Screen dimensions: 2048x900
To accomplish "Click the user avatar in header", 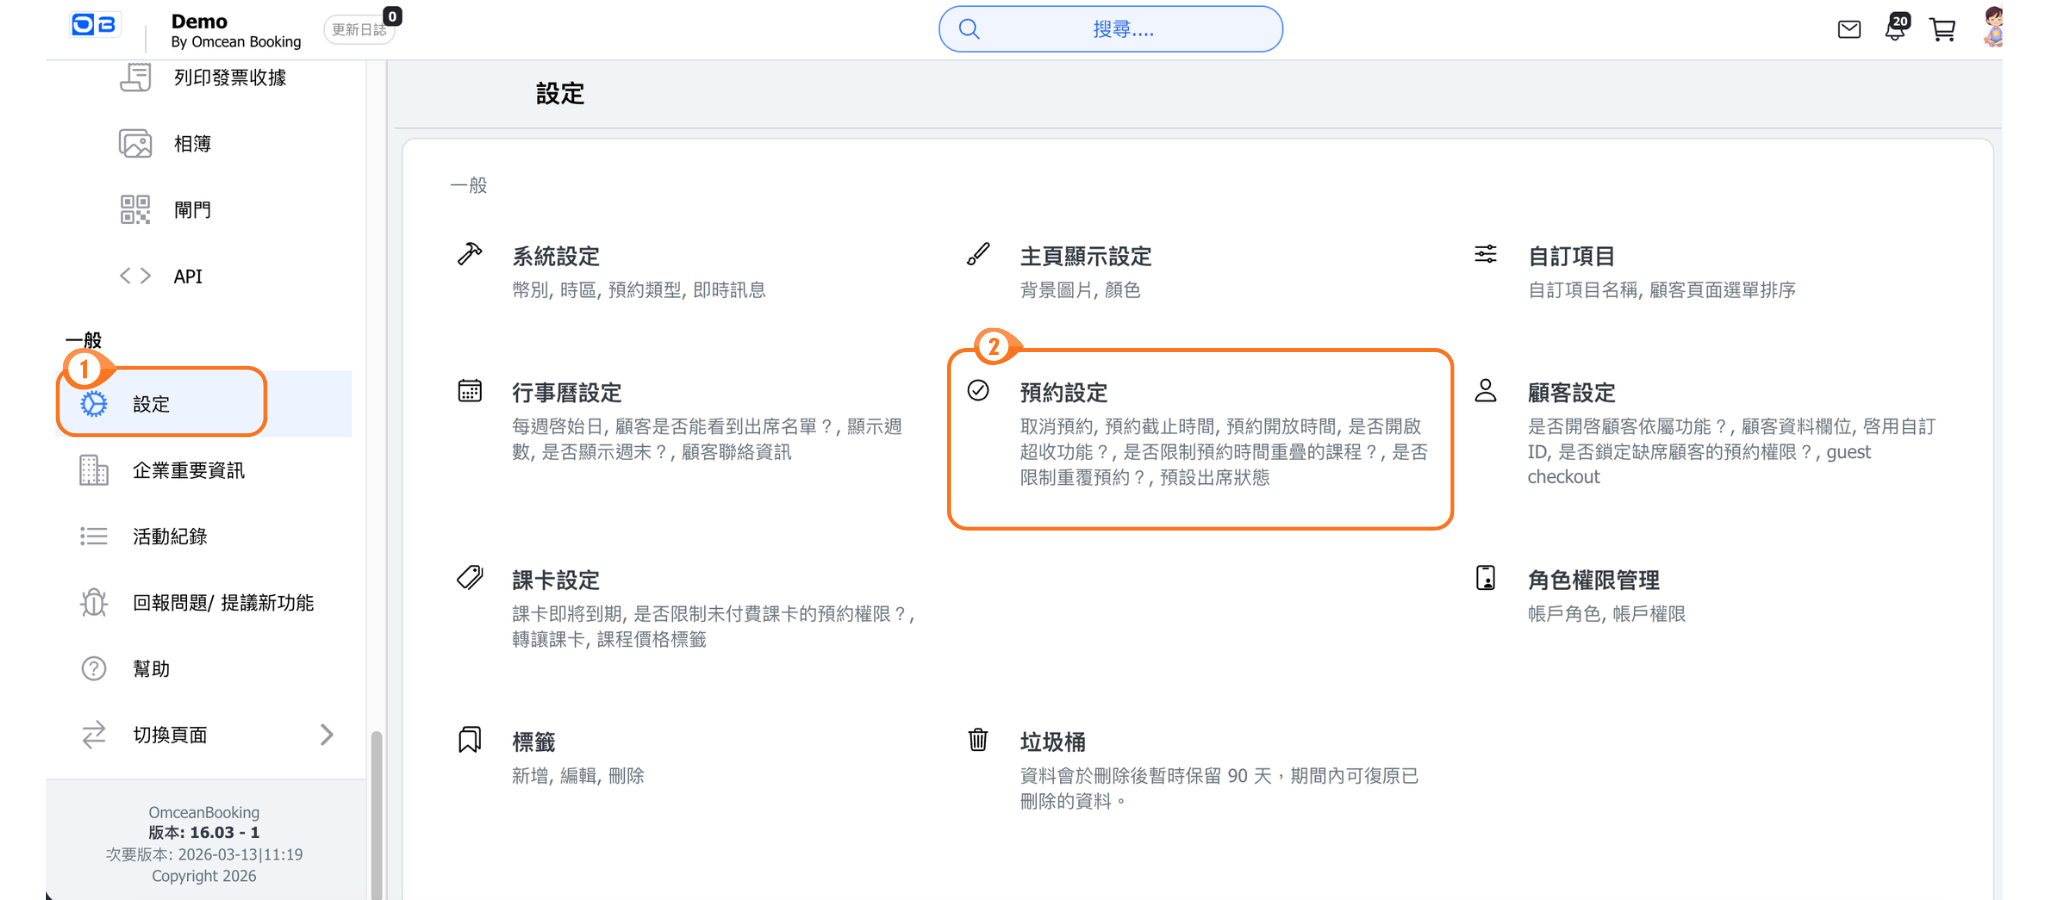I will (x=1992, y=27).
